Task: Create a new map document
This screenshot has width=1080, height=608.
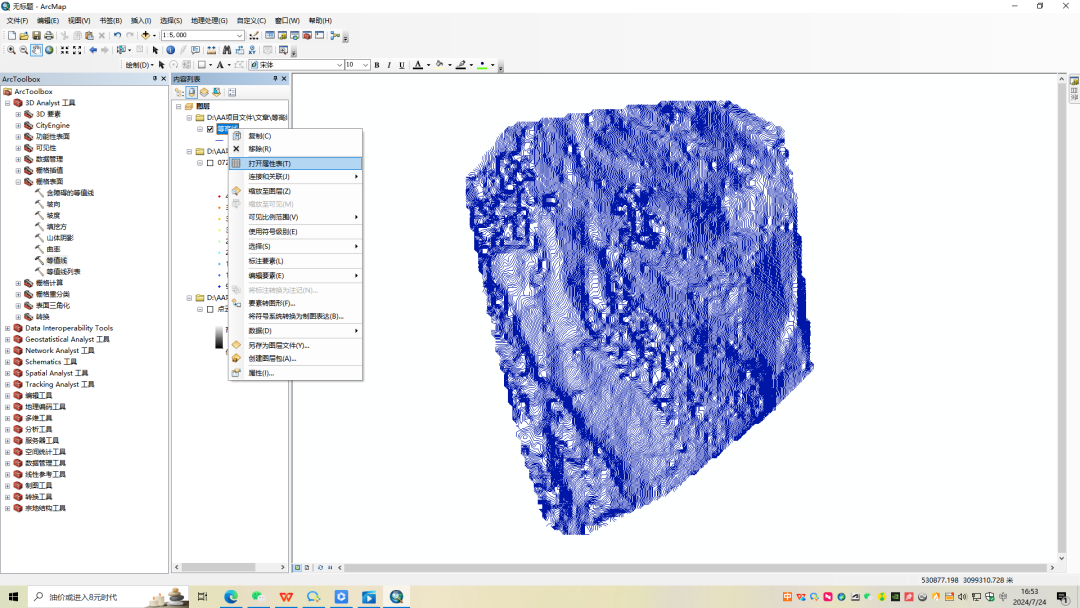Action: click(12, 35)
